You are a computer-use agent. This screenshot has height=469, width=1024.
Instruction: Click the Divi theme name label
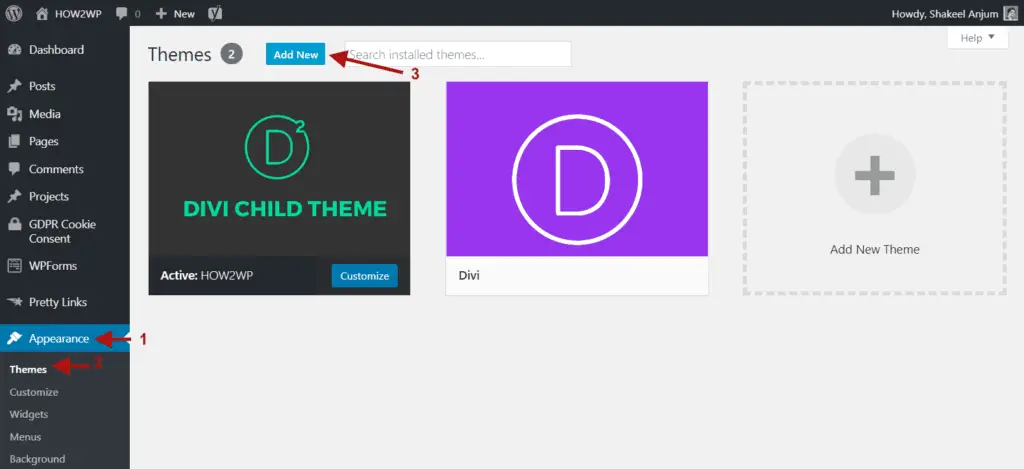(x=469, y=275)
